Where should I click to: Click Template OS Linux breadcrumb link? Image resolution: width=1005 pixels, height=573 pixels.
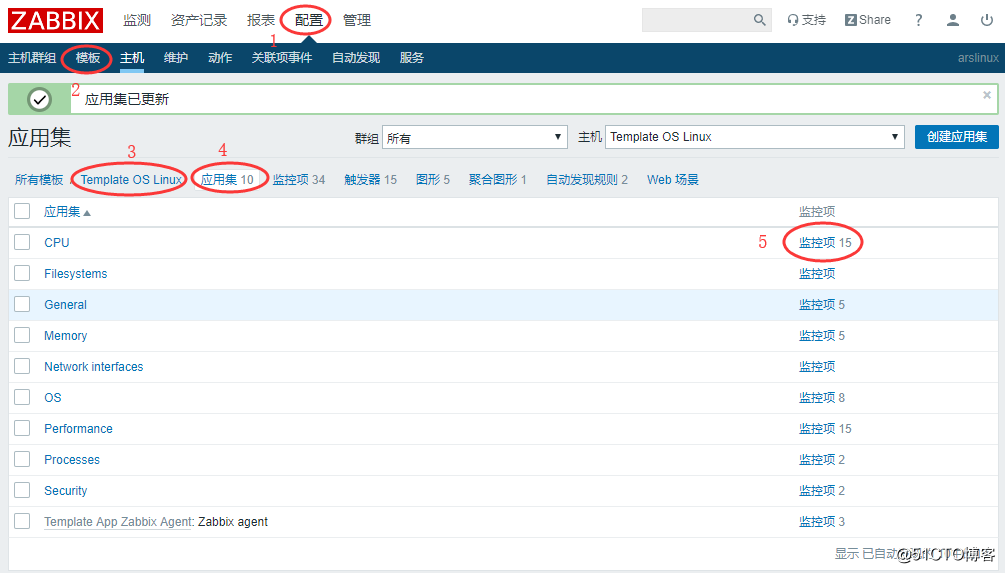tap(131, 180)
